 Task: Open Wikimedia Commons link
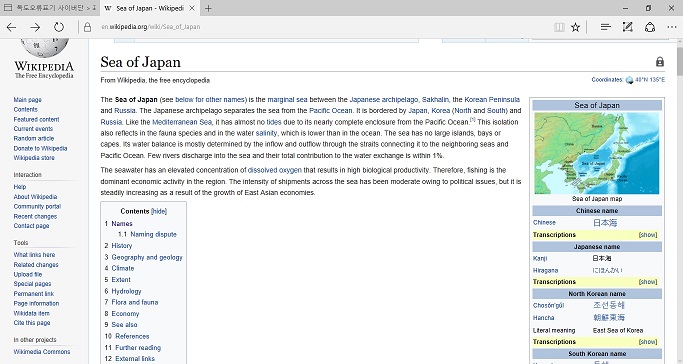(x=41, y=352)
